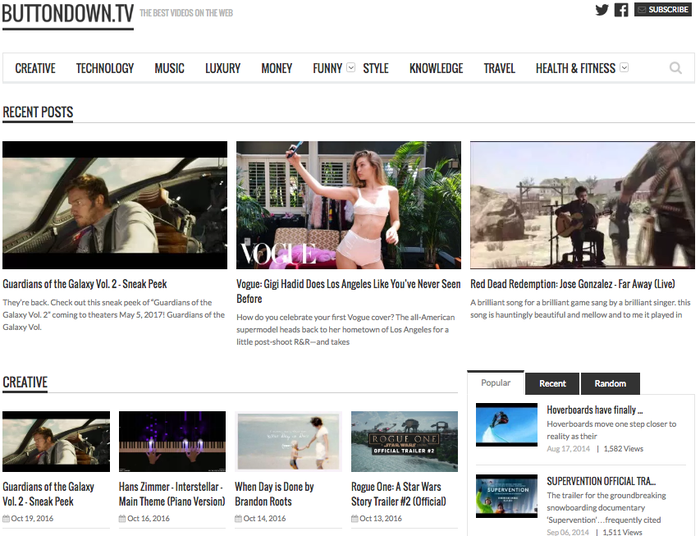Open the Facebook page icon
The image size is (700, 536).
coord(621,10)
